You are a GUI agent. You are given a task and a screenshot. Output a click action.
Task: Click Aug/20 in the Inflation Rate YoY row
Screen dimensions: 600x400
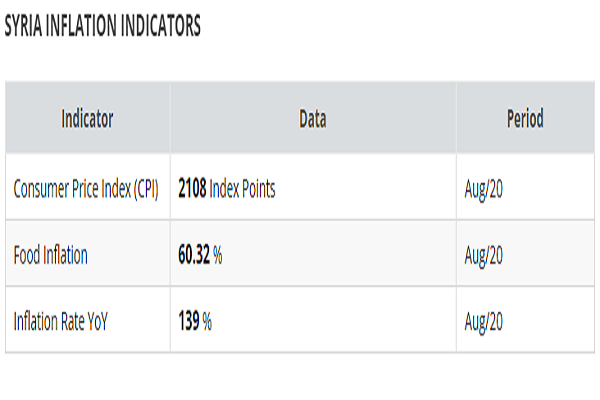click(484, 322)
